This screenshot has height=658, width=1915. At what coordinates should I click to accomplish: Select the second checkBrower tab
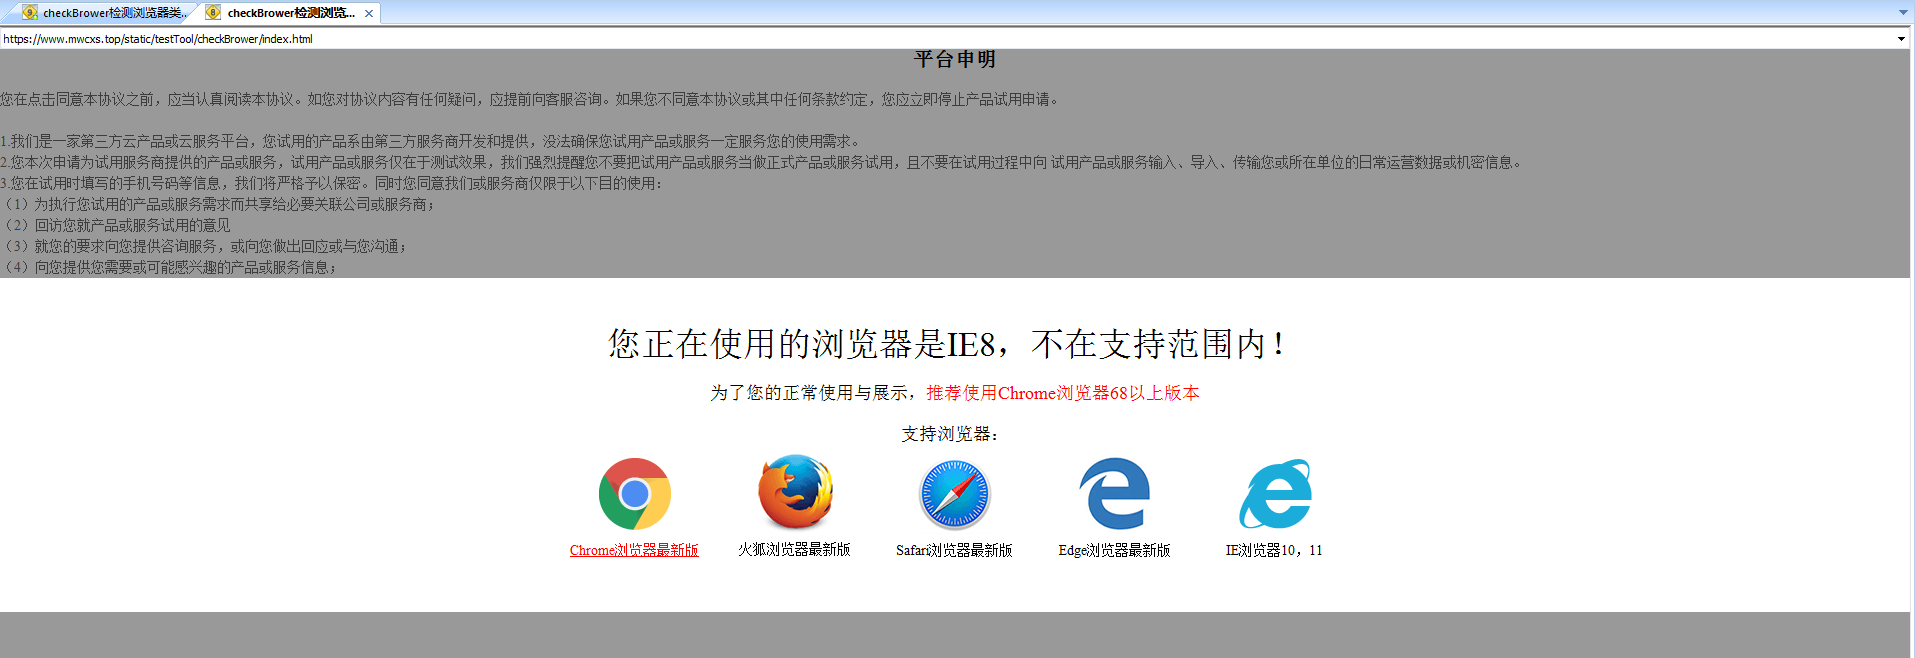(x=289, y=13)
